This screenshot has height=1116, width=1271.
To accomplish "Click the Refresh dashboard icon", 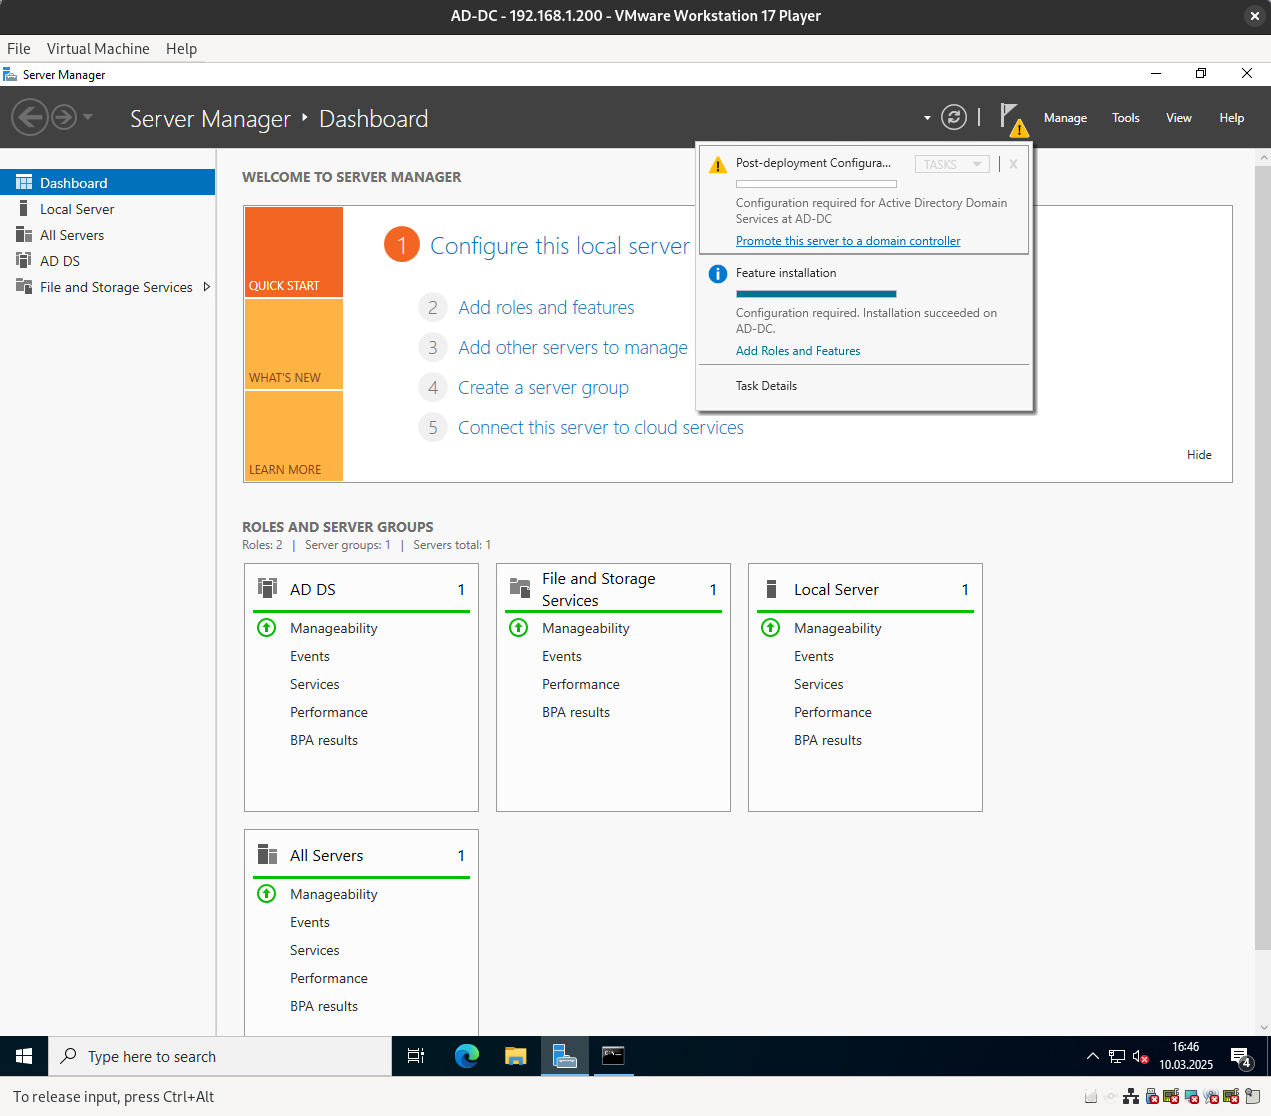I will (954, 118).
